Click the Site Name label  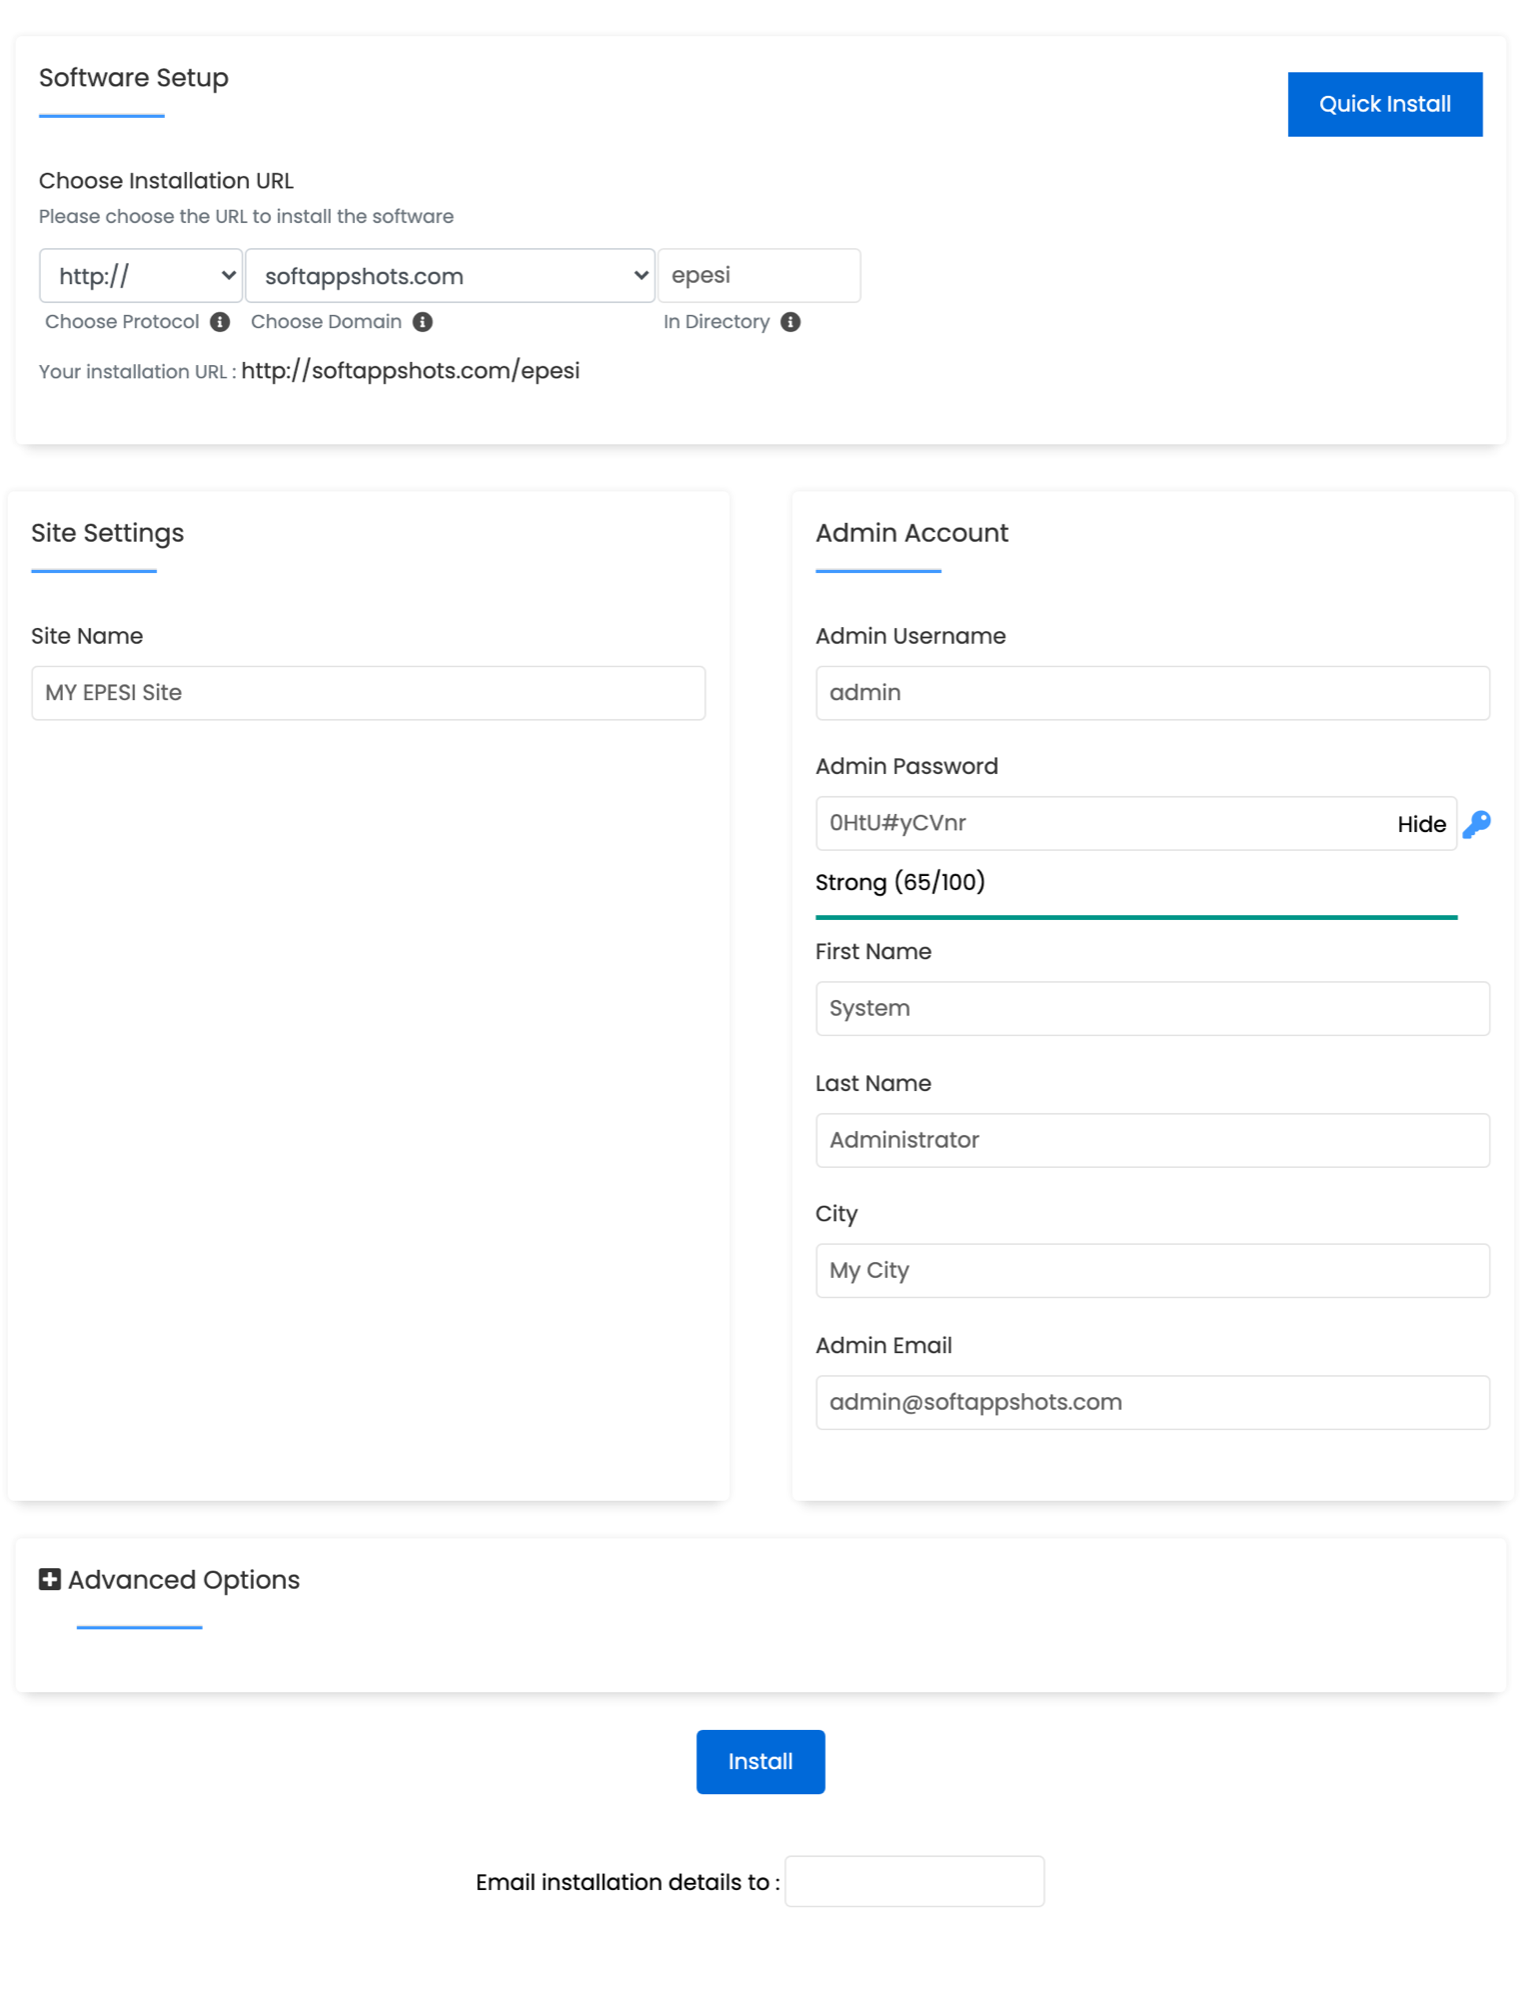[x=87, y=636]
